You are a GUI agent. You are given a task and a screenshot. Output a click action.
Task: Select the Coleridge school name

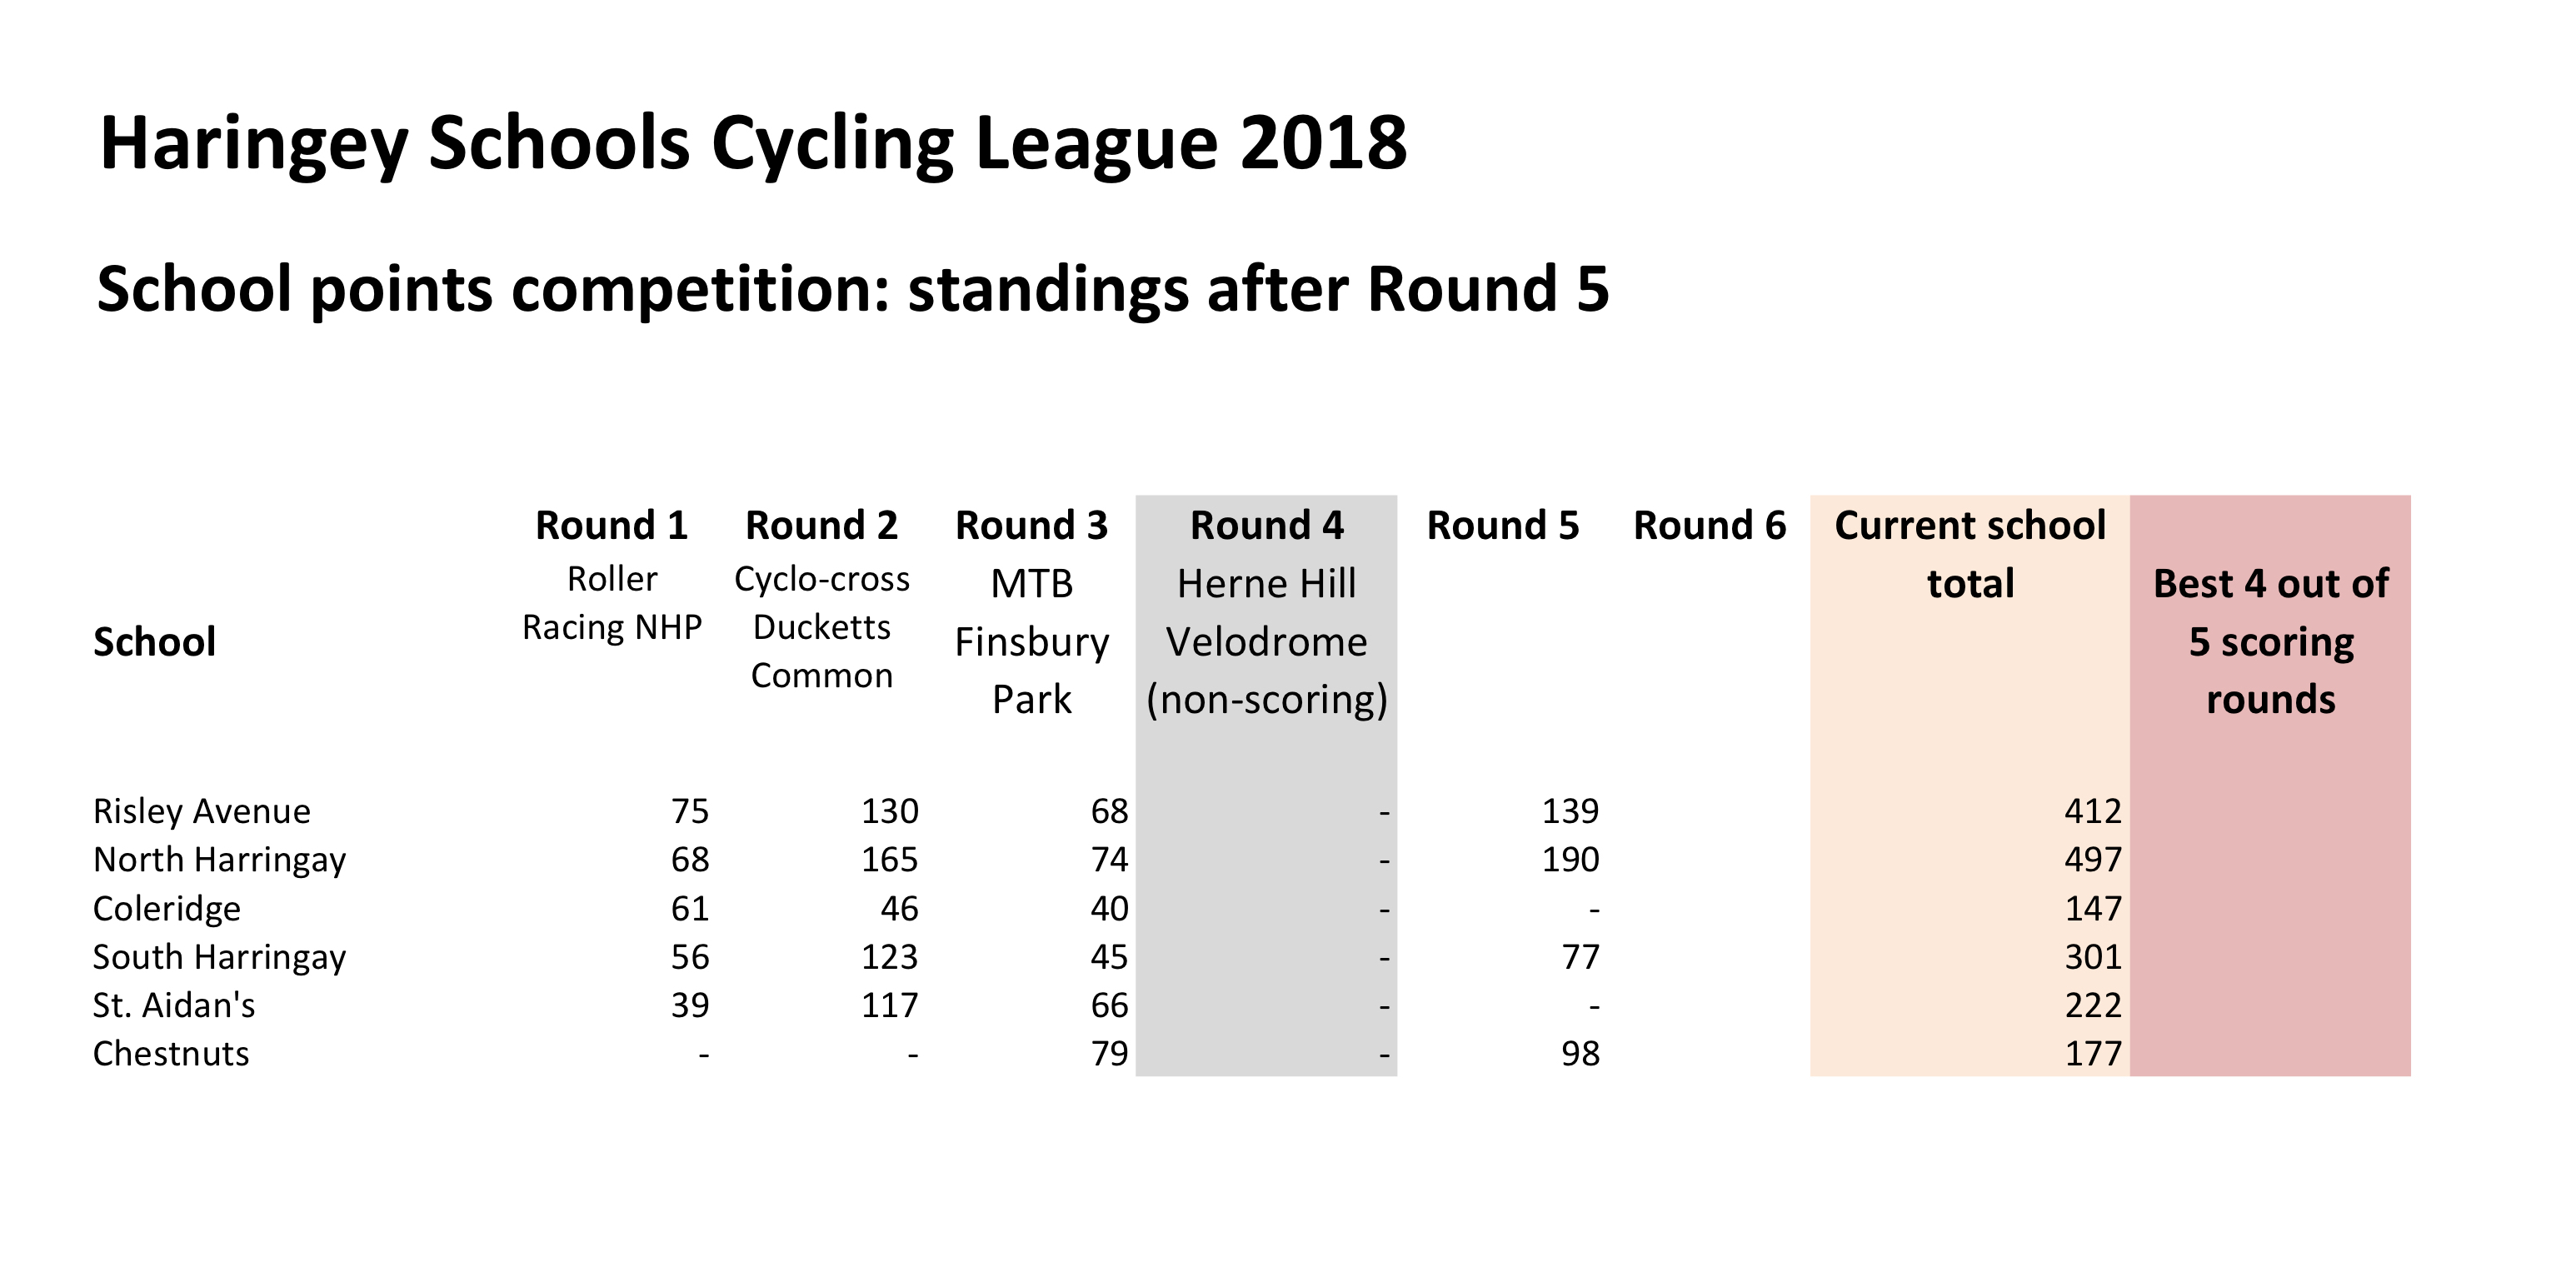tap(167, 909)
